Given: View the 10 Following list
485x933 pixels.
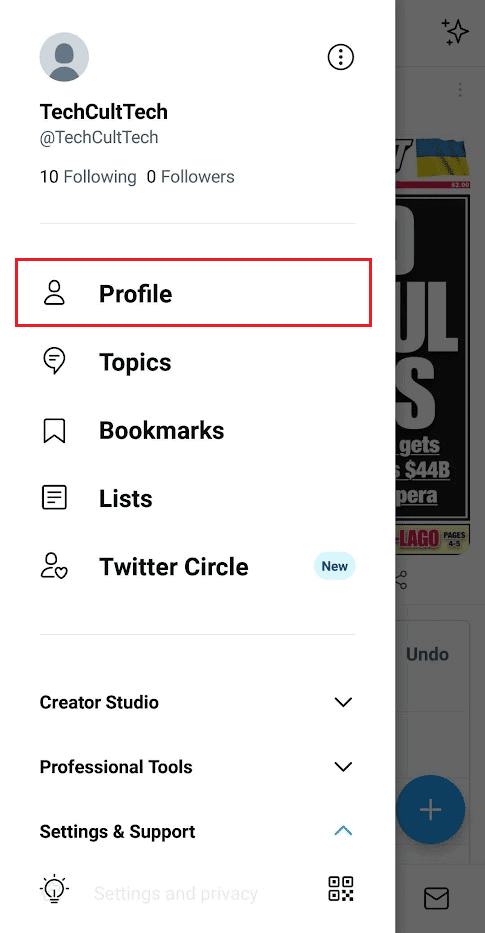Looking at the screenshot, I should pyautogui.click(x=88, y=177).
